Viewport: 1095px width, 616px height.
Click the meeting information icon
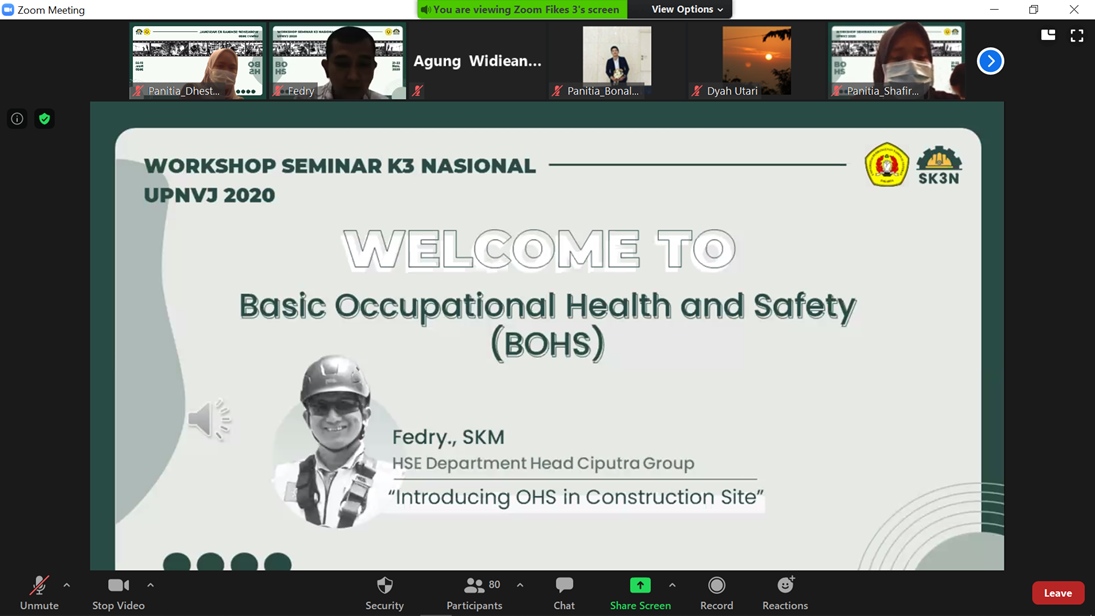(x=17, y=119)
